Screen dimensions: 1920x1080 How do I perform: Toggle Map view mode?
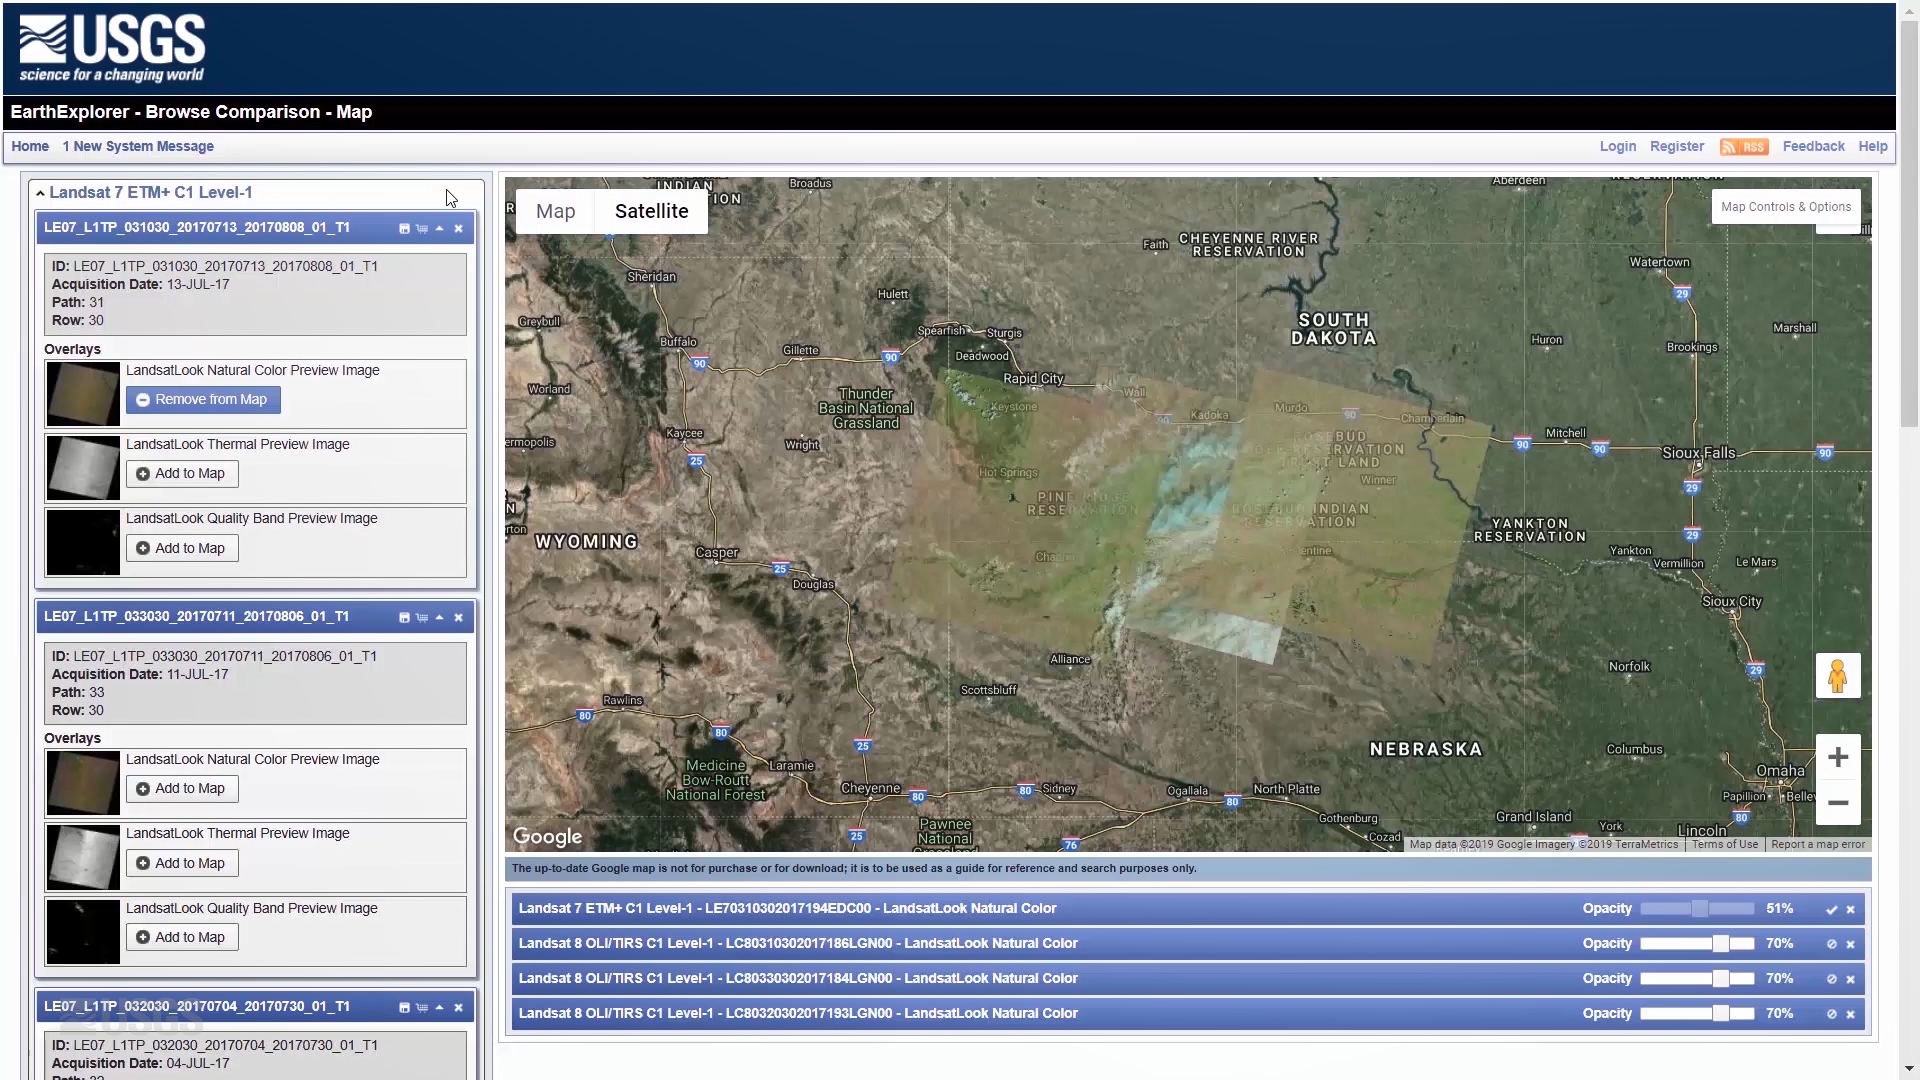[x=555, y=211]
